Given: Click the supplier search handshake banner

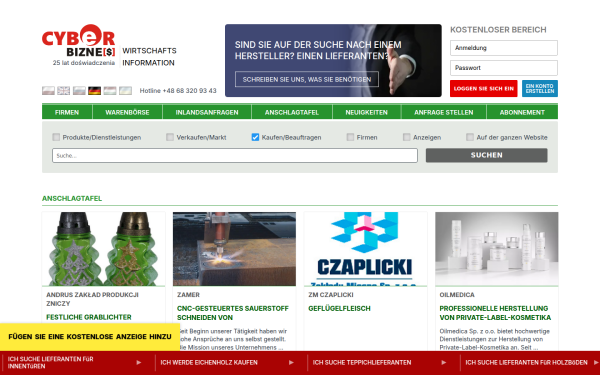Looking at the screenshot, I should point(333,60).
